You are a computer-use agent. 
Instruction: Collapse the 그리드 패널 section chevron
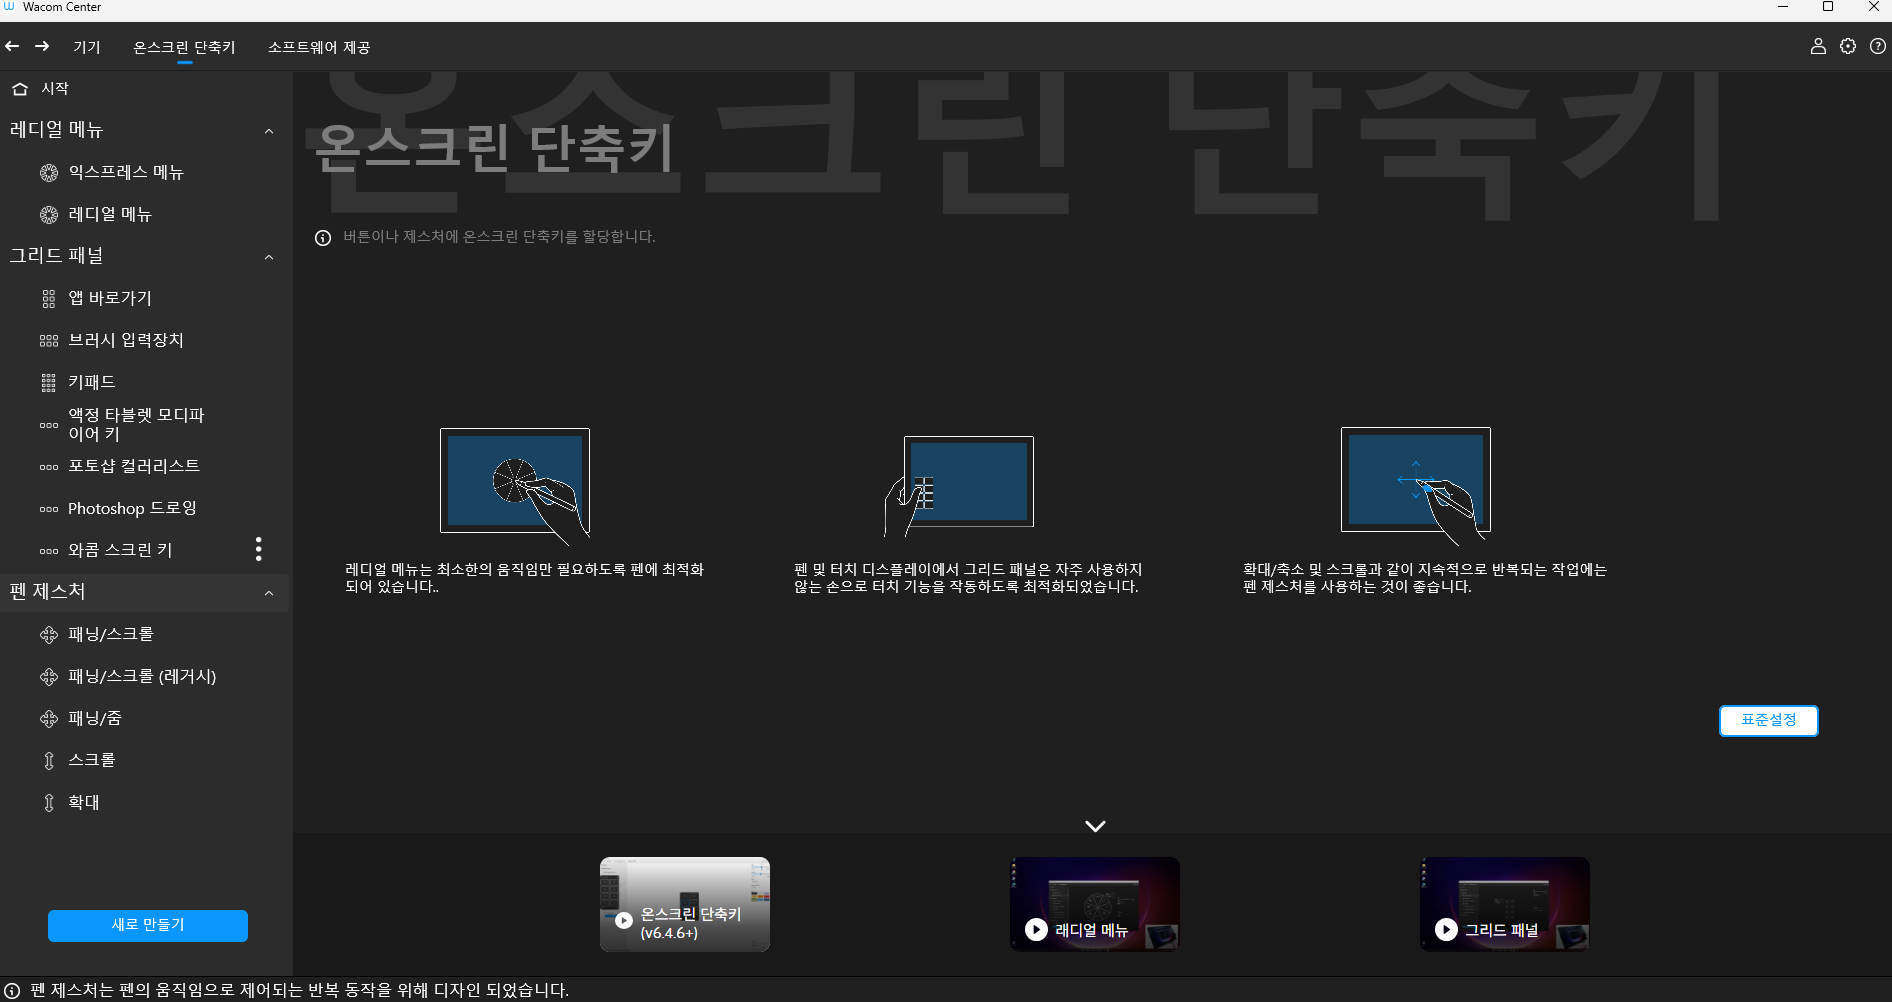tap(269, 257)
